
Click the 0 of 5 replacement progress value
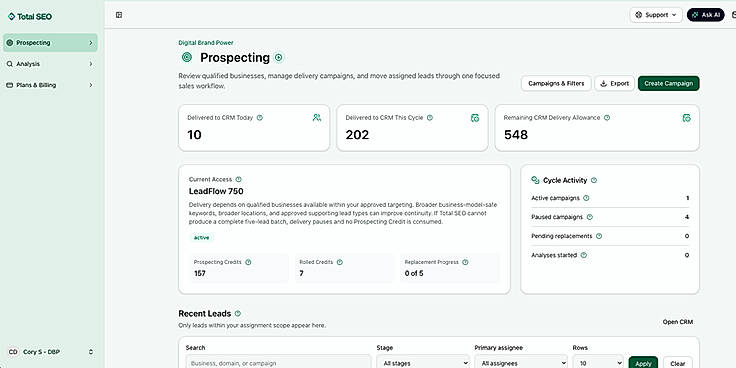(414, 273)
